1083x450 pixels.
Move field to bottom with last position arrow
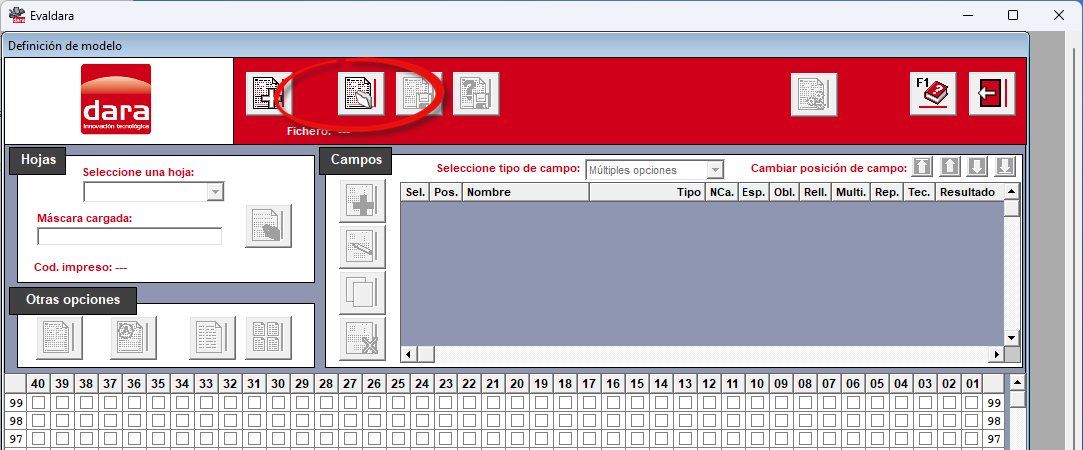pyautogui.click(x=1004, y=166)
